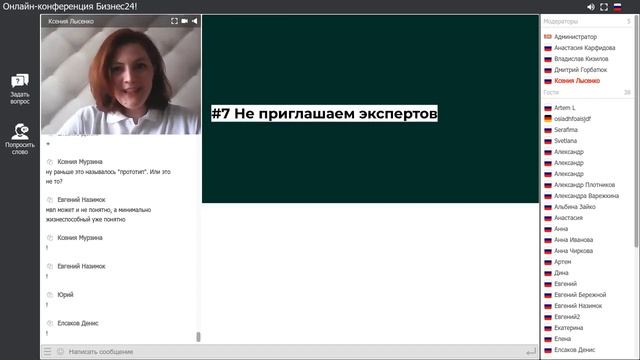This screenshot has height=360, width=640.
Task: Click chat author 'Елсаков Денис' in the chat
Action: tap(78, 323)
